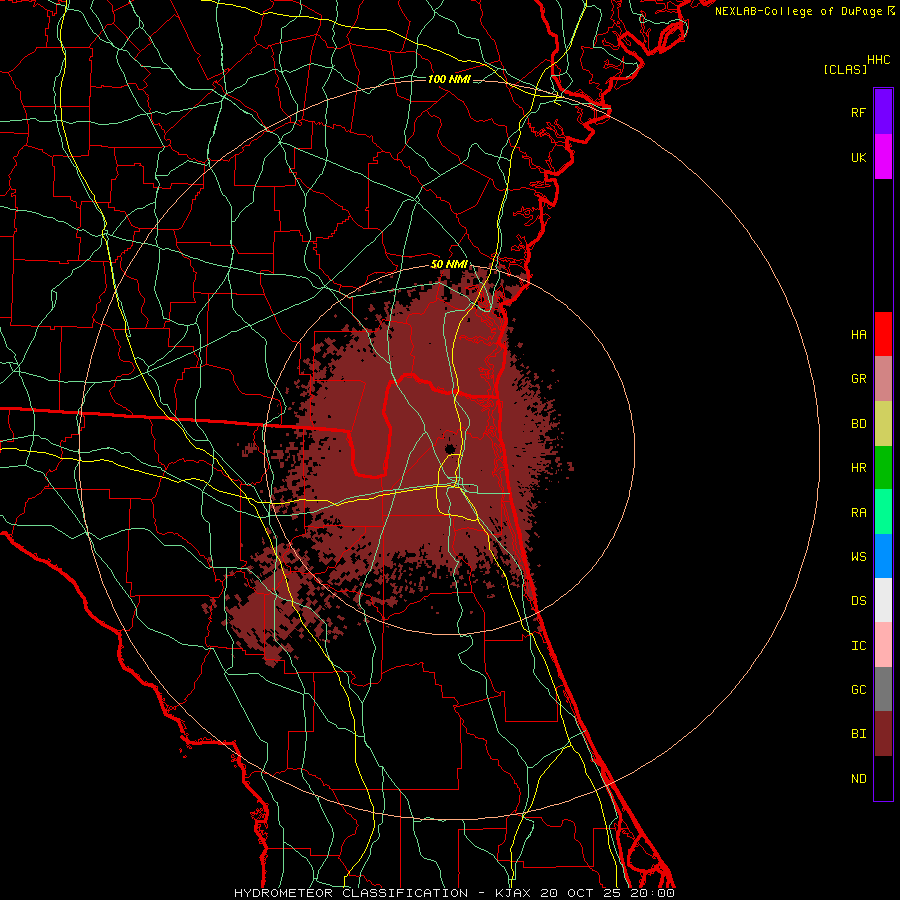
Task: Click the 'WS' legend label
Action: click(x=858, y=557)
